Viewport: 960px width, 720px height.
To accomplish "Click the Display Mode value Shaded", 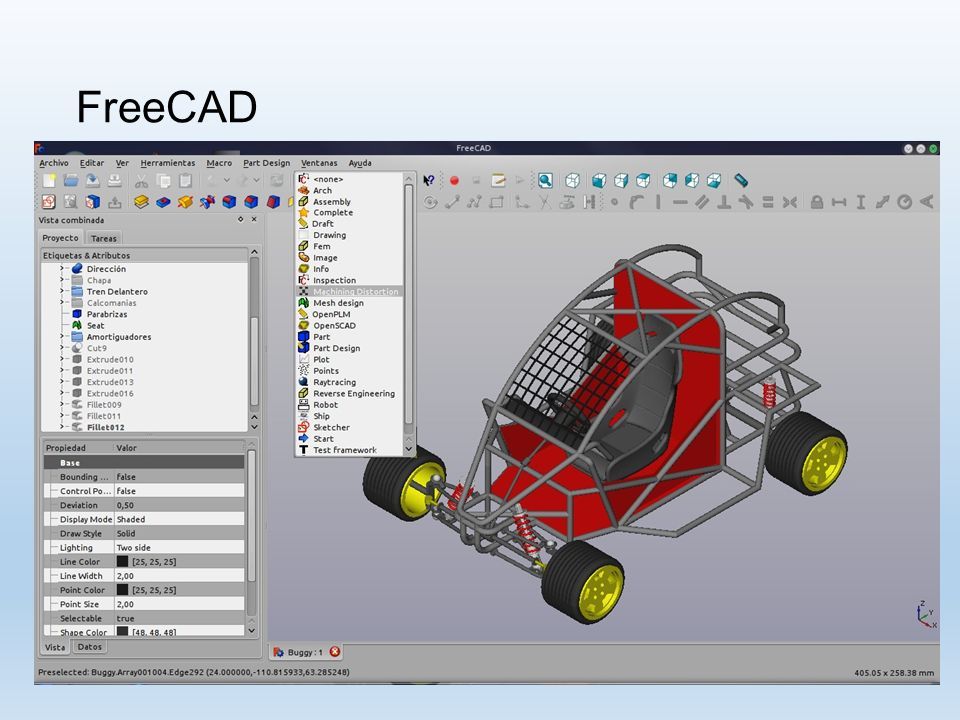I will [x=131, y=519].
